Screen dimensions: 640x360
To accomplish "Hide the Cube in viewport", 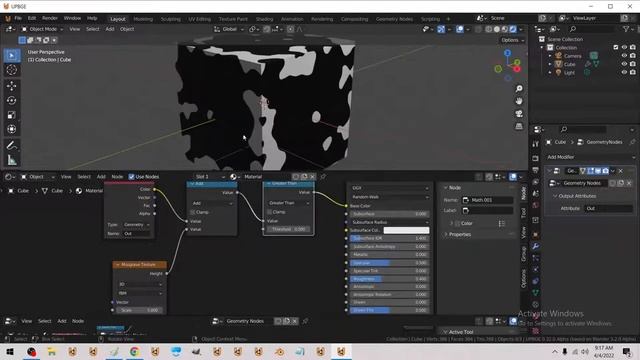I will tap(624, 64).
